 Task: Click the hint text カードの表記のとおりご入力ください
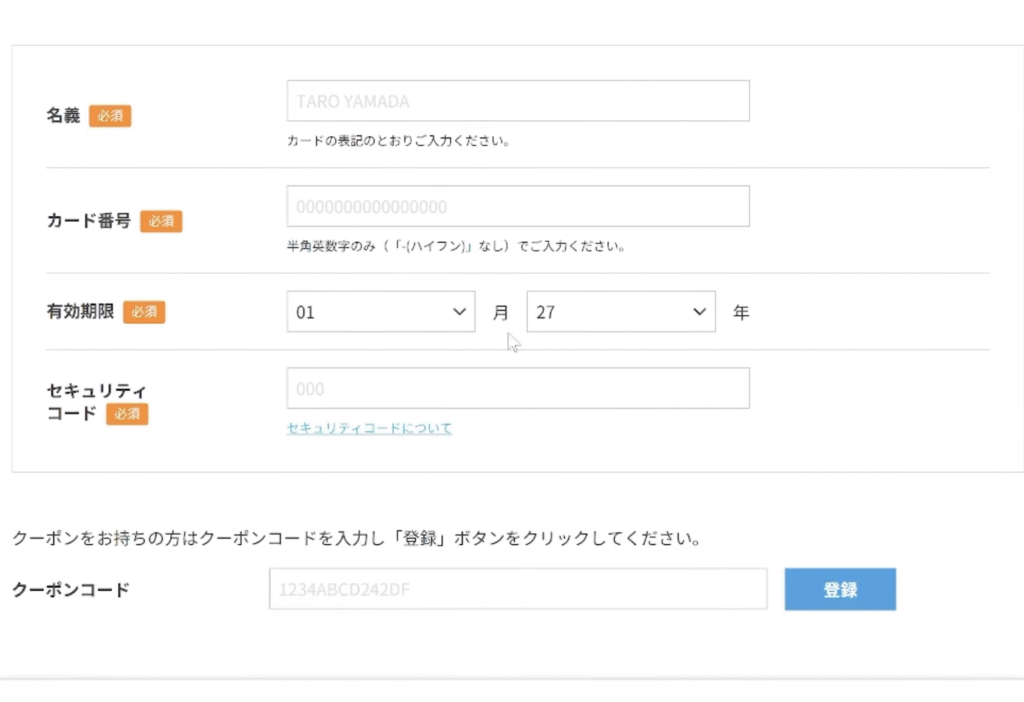coord(398,140)
